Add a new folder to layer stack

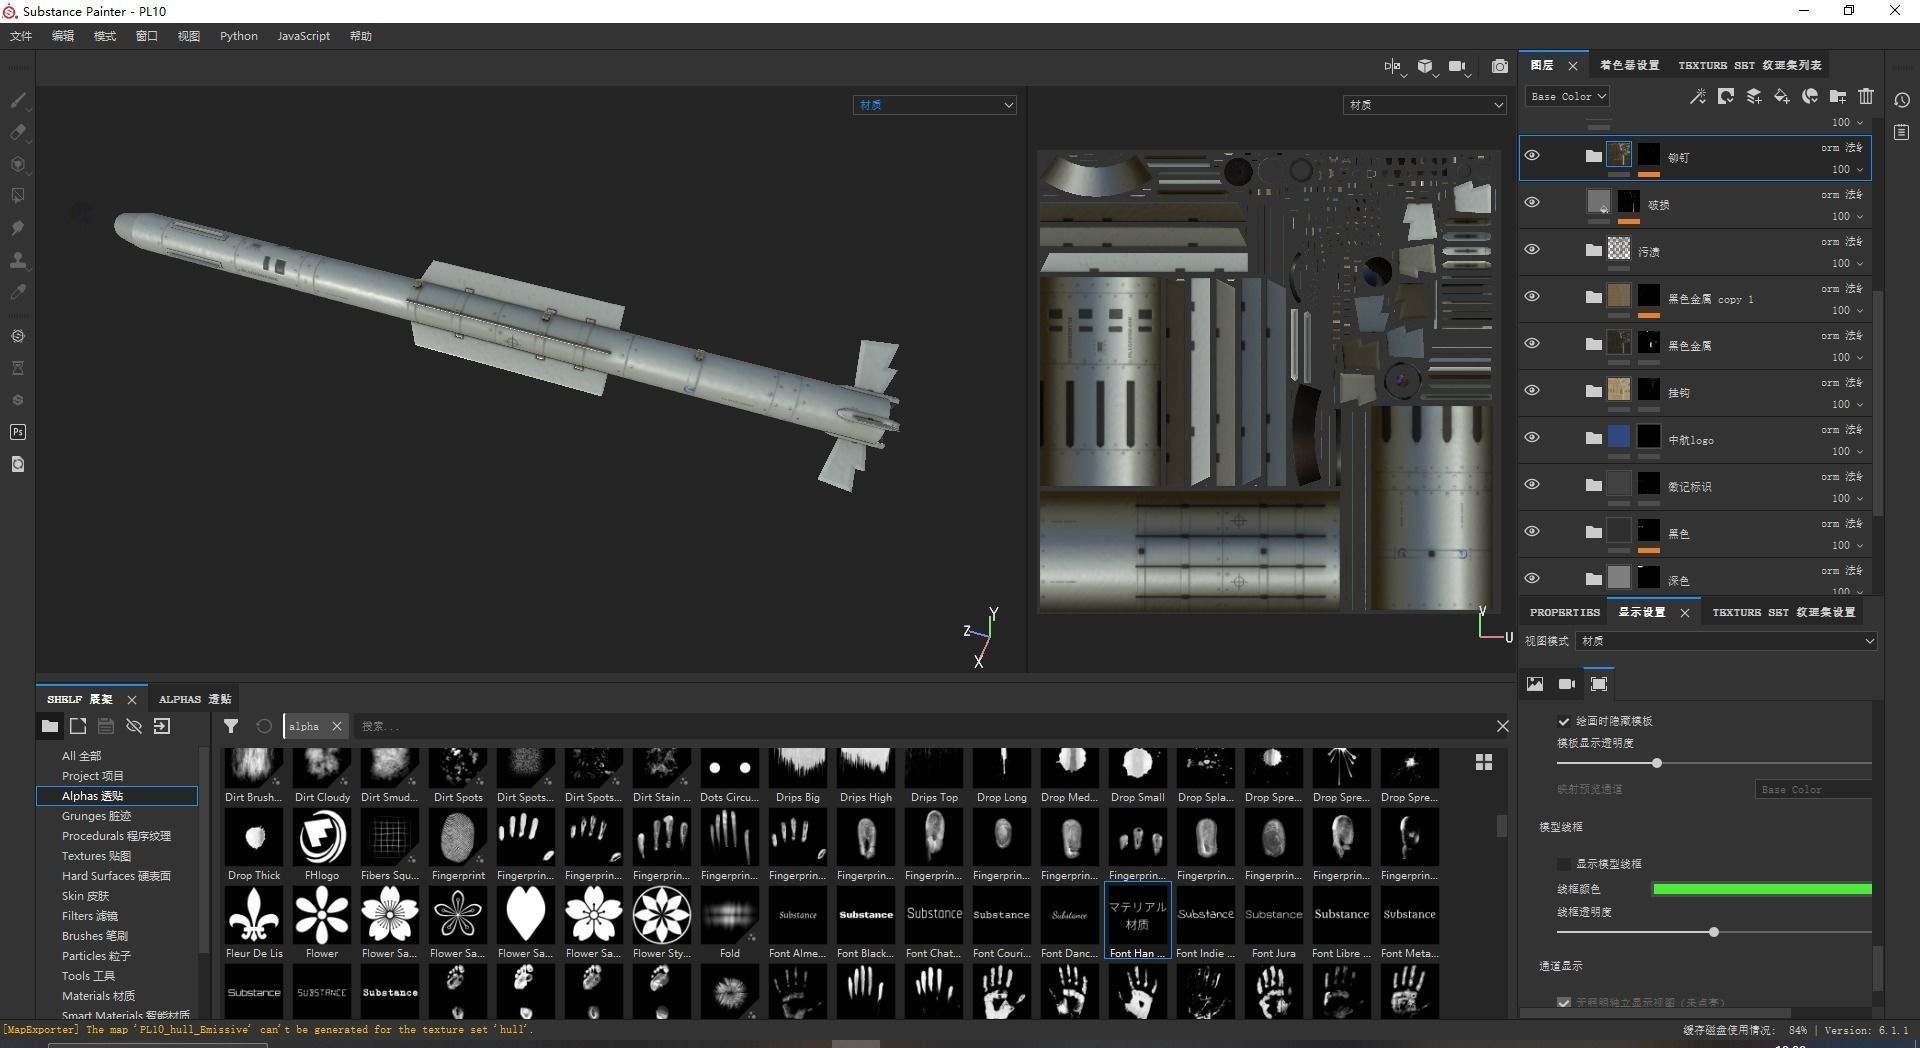tap(1838, 96)
